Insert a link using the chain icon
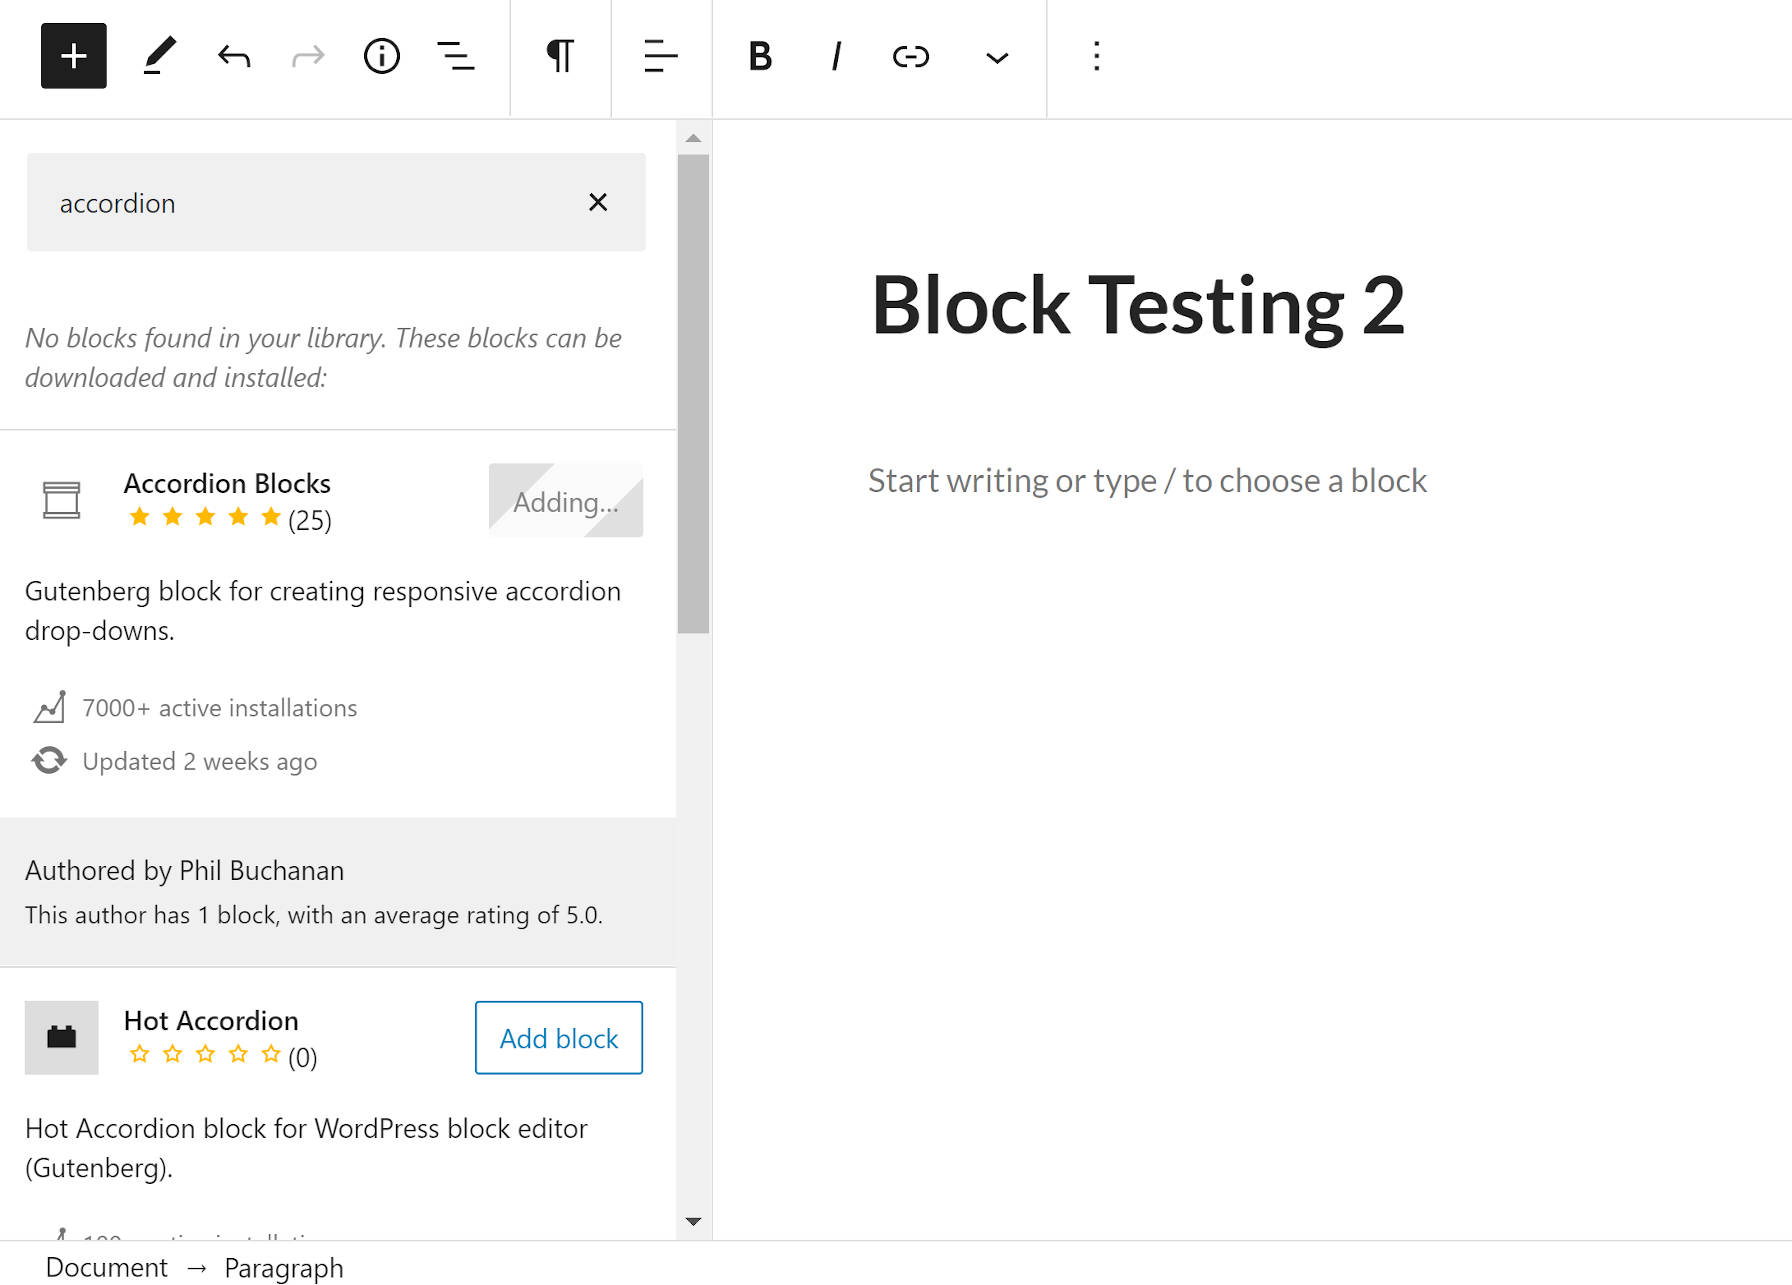 911,57
